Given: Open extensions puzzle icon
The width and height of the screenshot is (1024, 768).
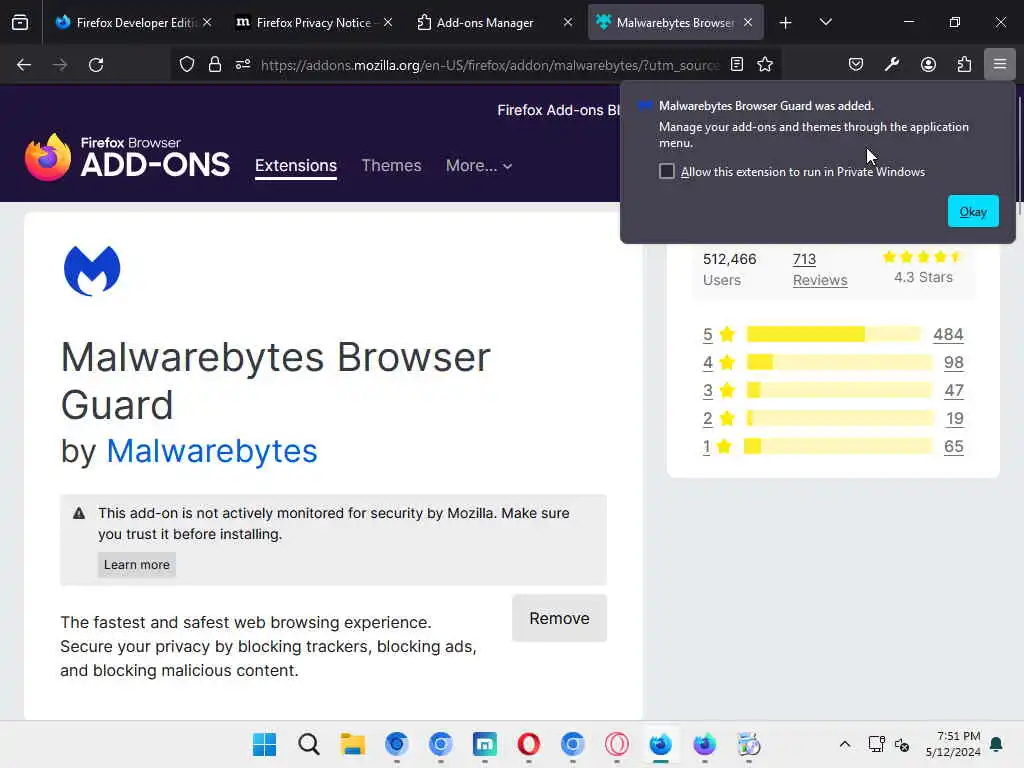Looking at the screenshot, I should pyautogui.click(x=964, y=64).
